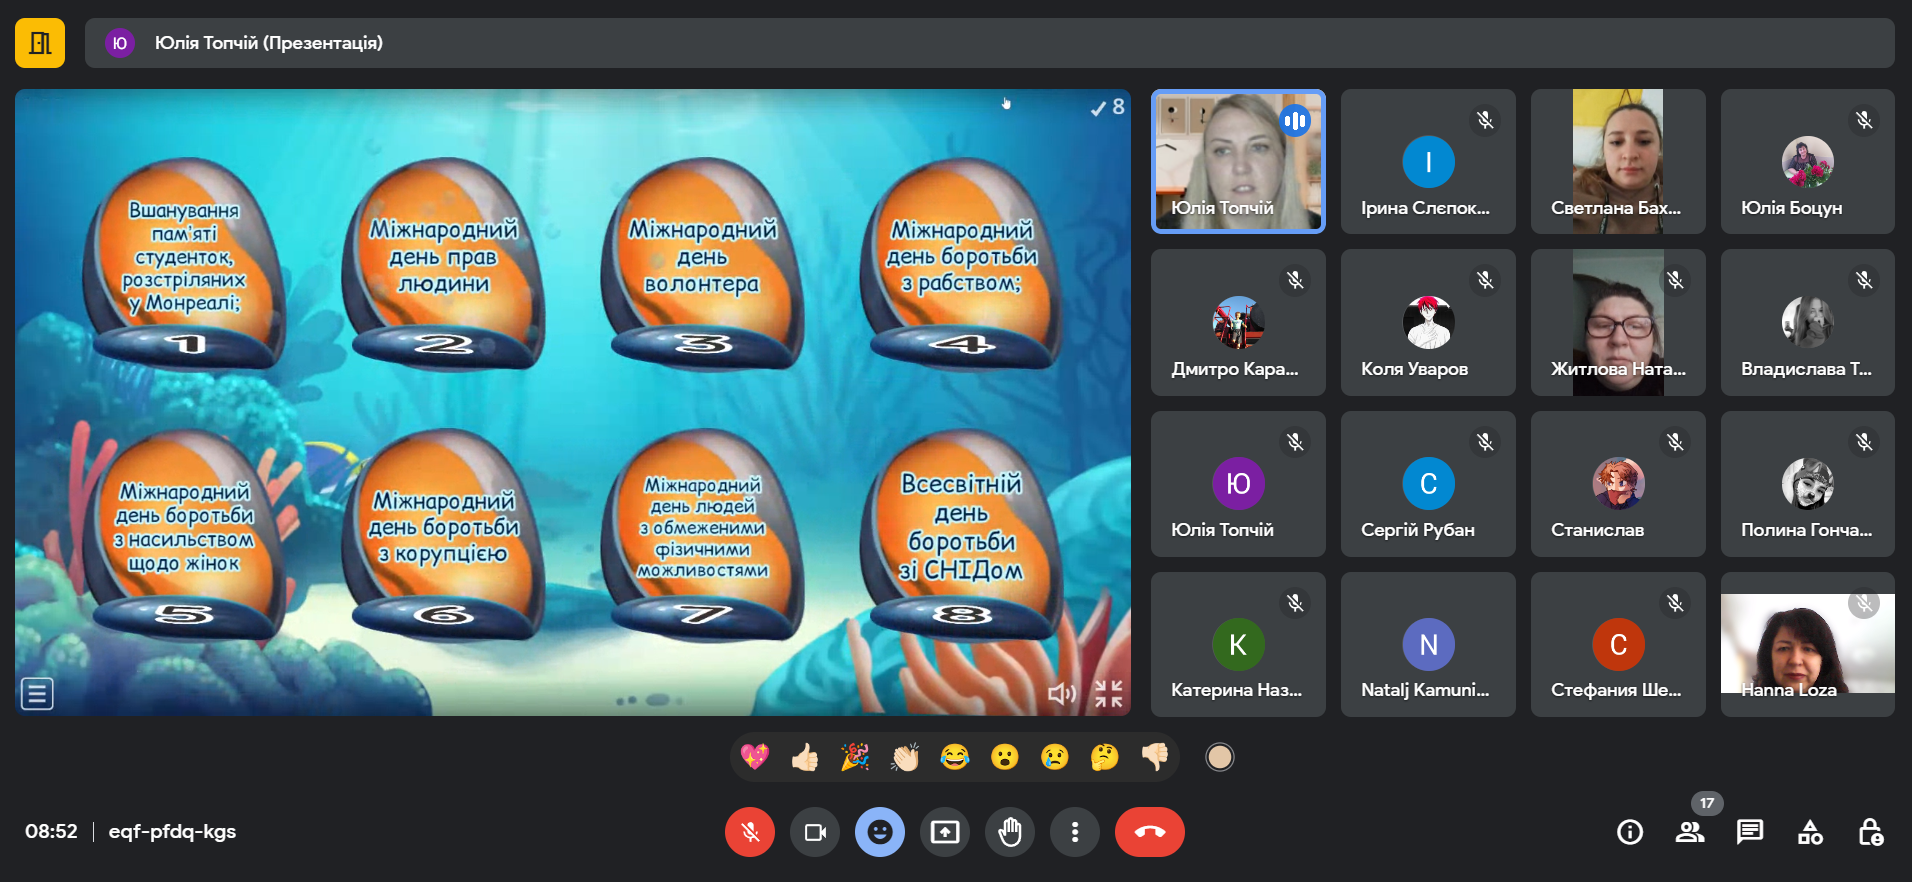
Task: Show the participants people panel
Action: [1690, 832]
